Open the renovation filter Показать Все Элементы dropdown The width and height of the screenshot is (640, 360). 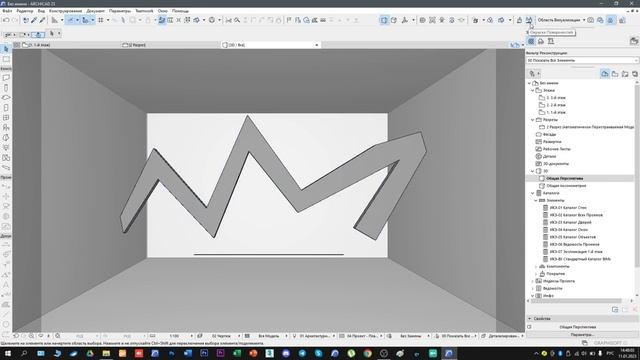coord(582,60)
